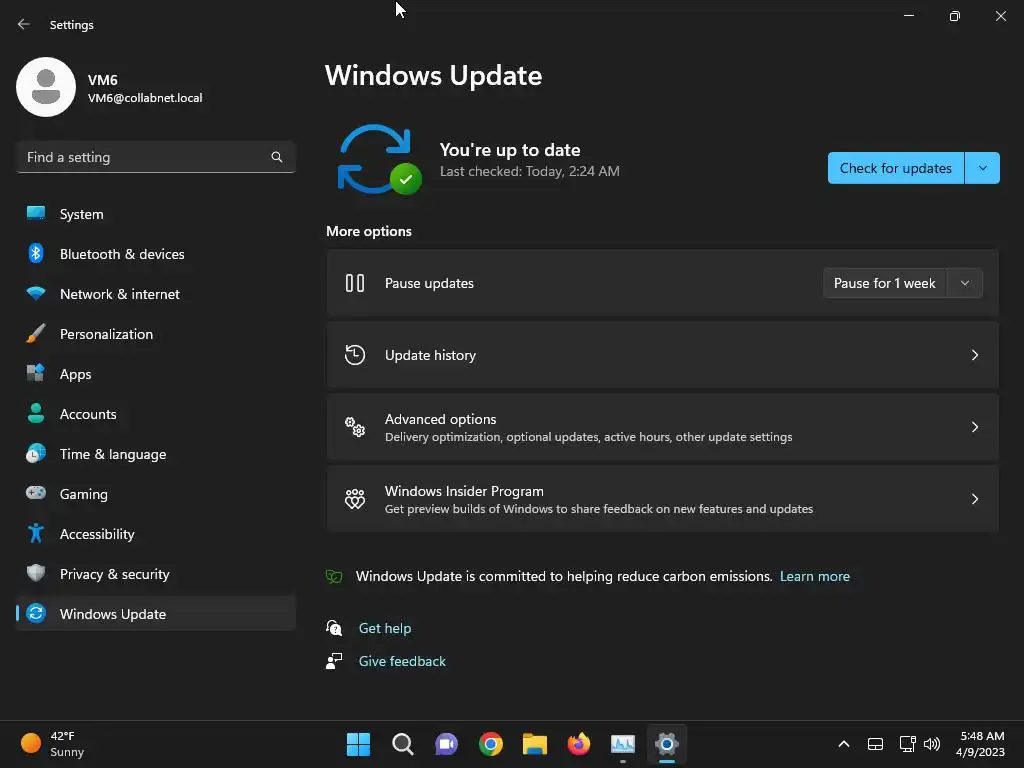Screen dimensions: 1024x768
Task: Select Personalization in the sidebar
Action: 155,334
